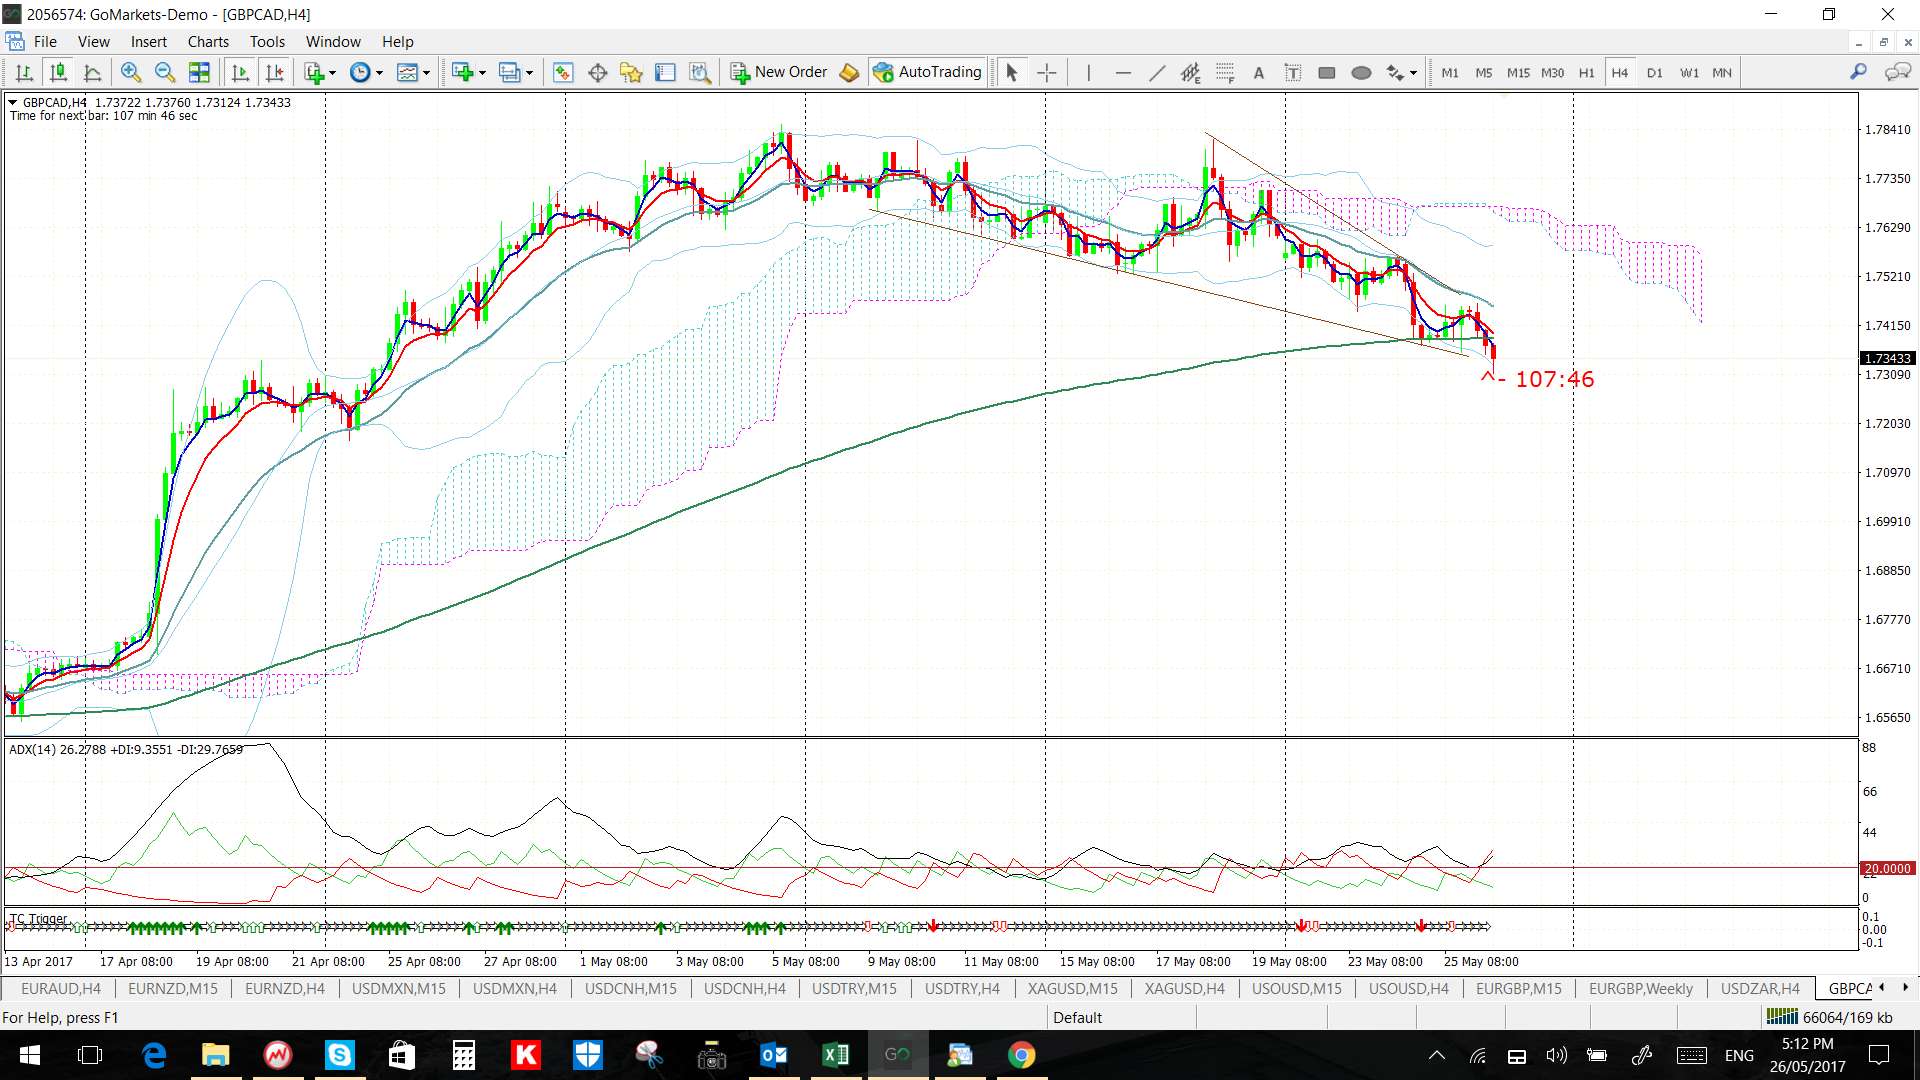
Task: Click the current price label 1.73433
Action: click(1886, 358)
